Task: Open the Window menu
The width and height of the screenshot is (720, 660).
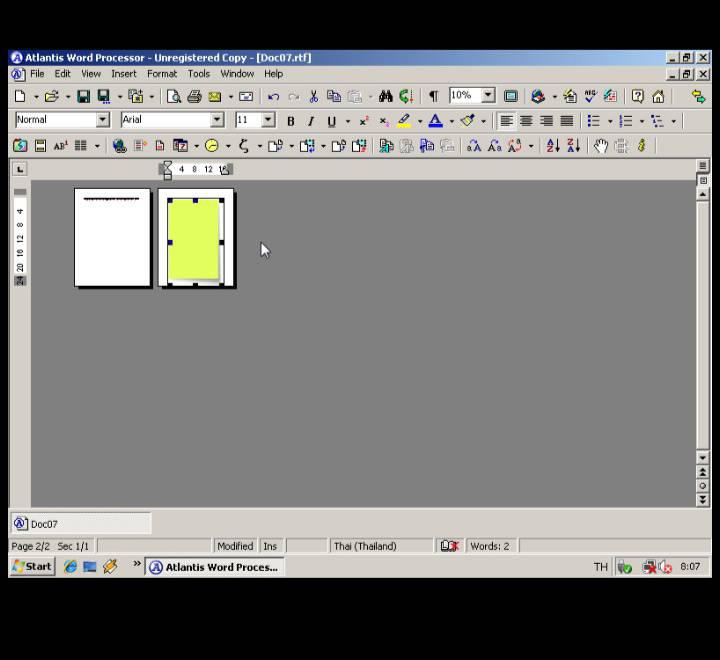Action: point(237,74)
